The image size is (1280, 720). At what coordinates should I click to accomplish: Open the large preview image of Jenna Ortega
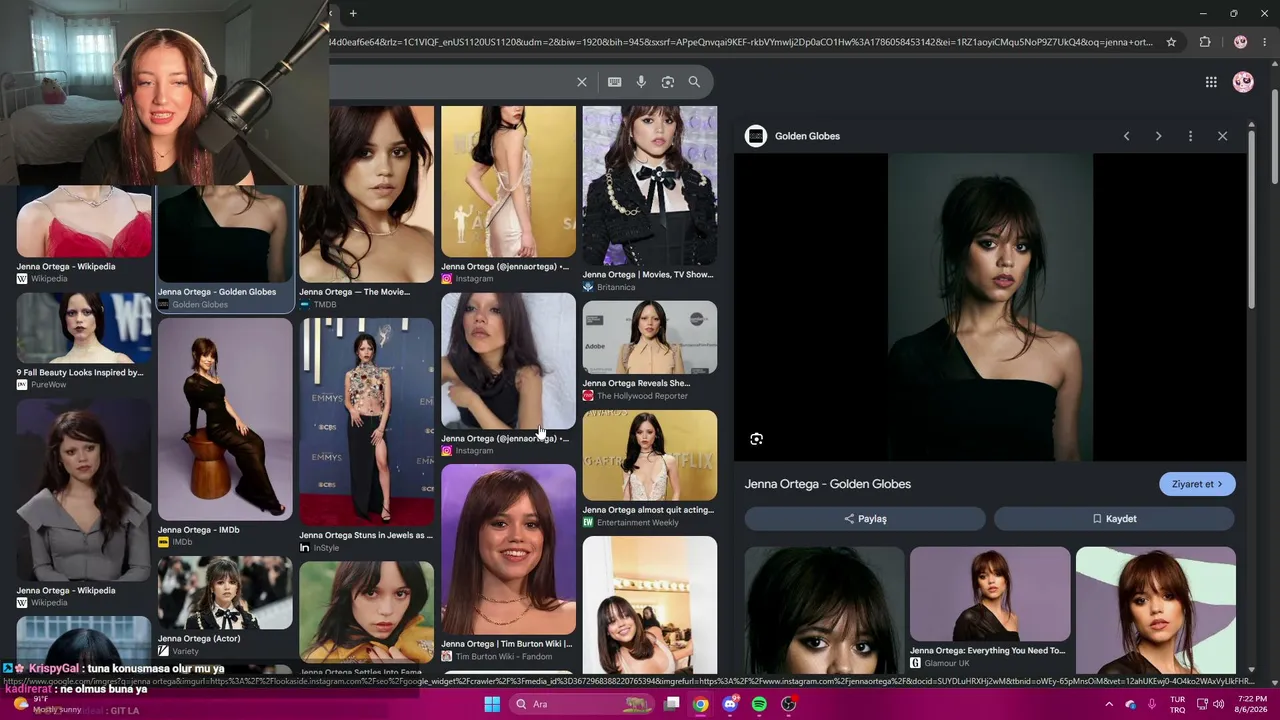(x=990, y=307)
